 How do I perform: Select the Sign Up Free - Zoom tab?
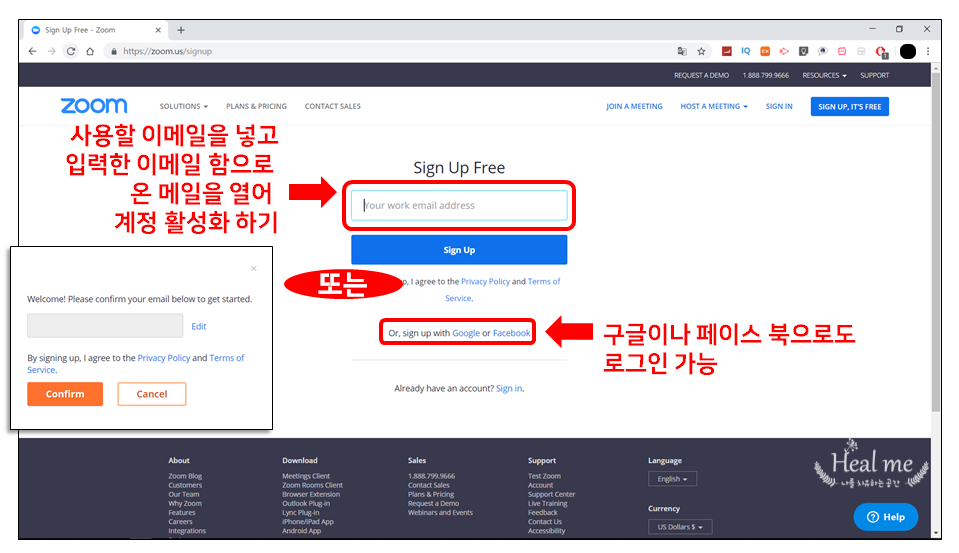point(95,30)
